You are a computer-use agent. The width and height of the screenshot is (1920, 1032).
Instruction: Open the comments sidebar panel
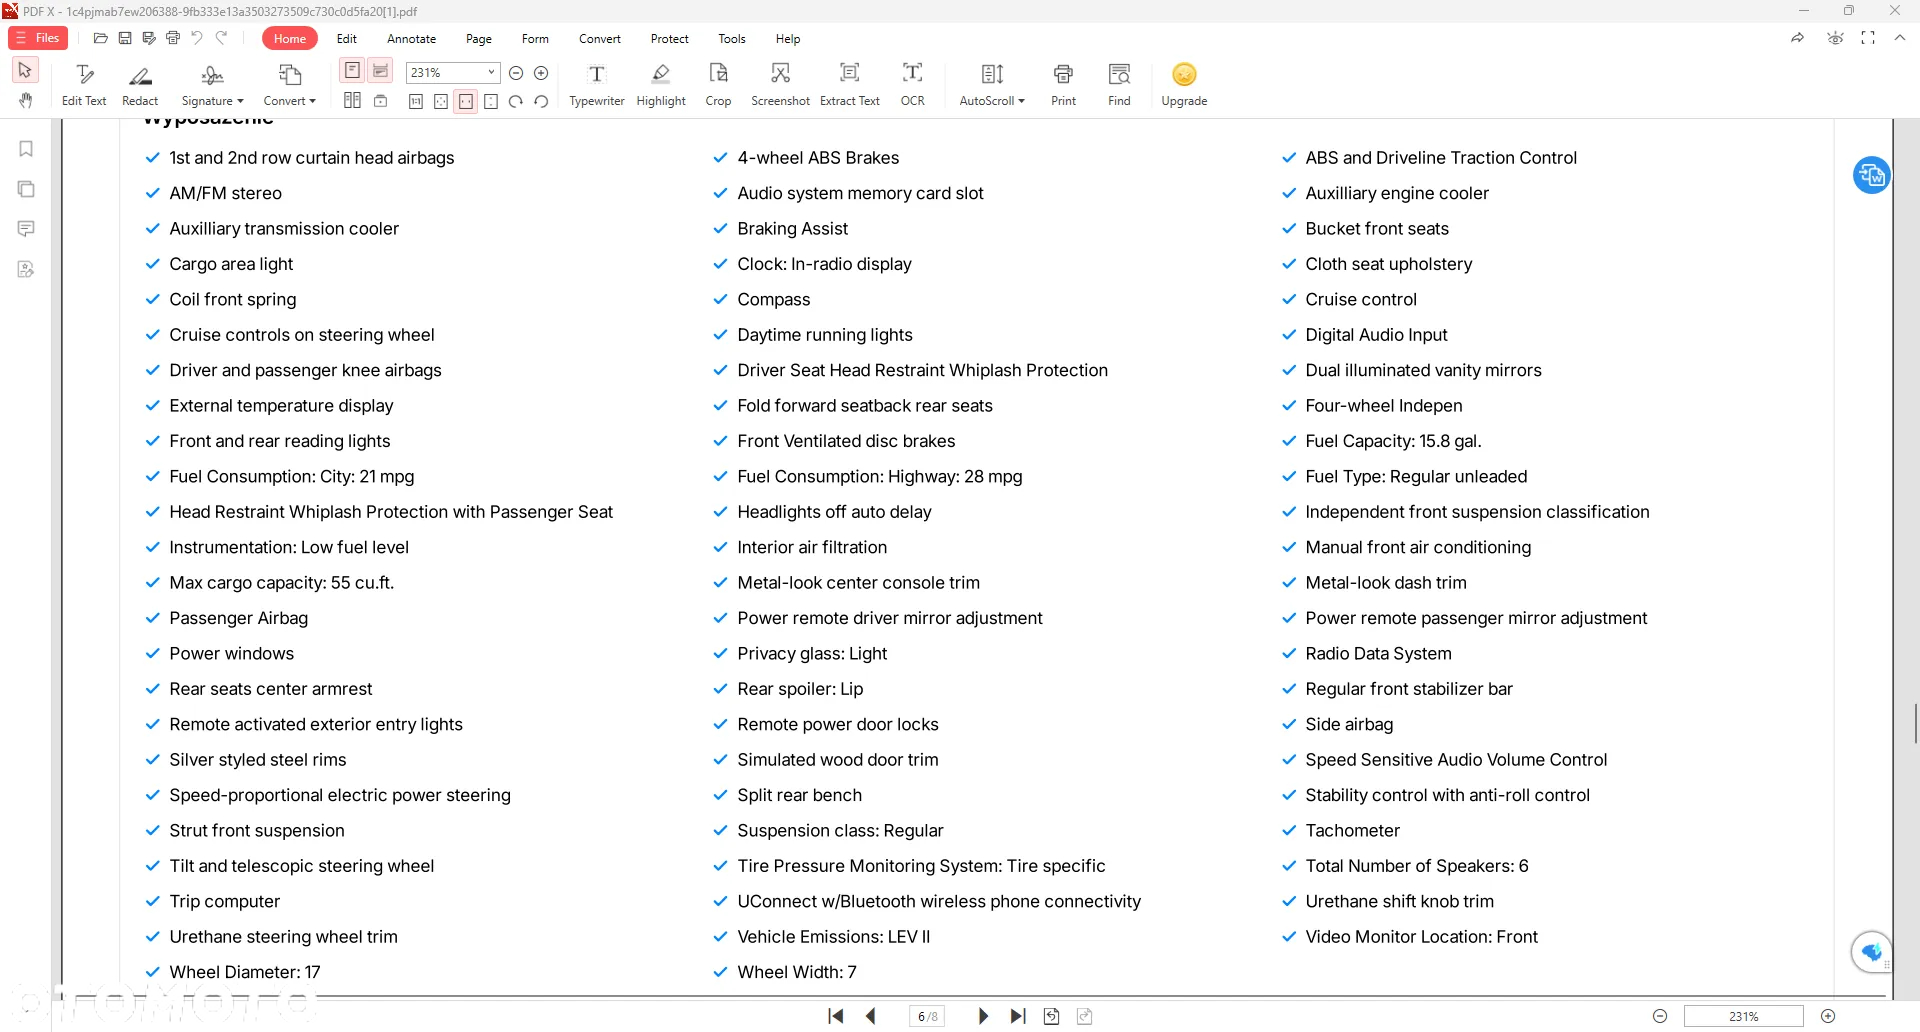pyautogui.click(x=26, y=229)
